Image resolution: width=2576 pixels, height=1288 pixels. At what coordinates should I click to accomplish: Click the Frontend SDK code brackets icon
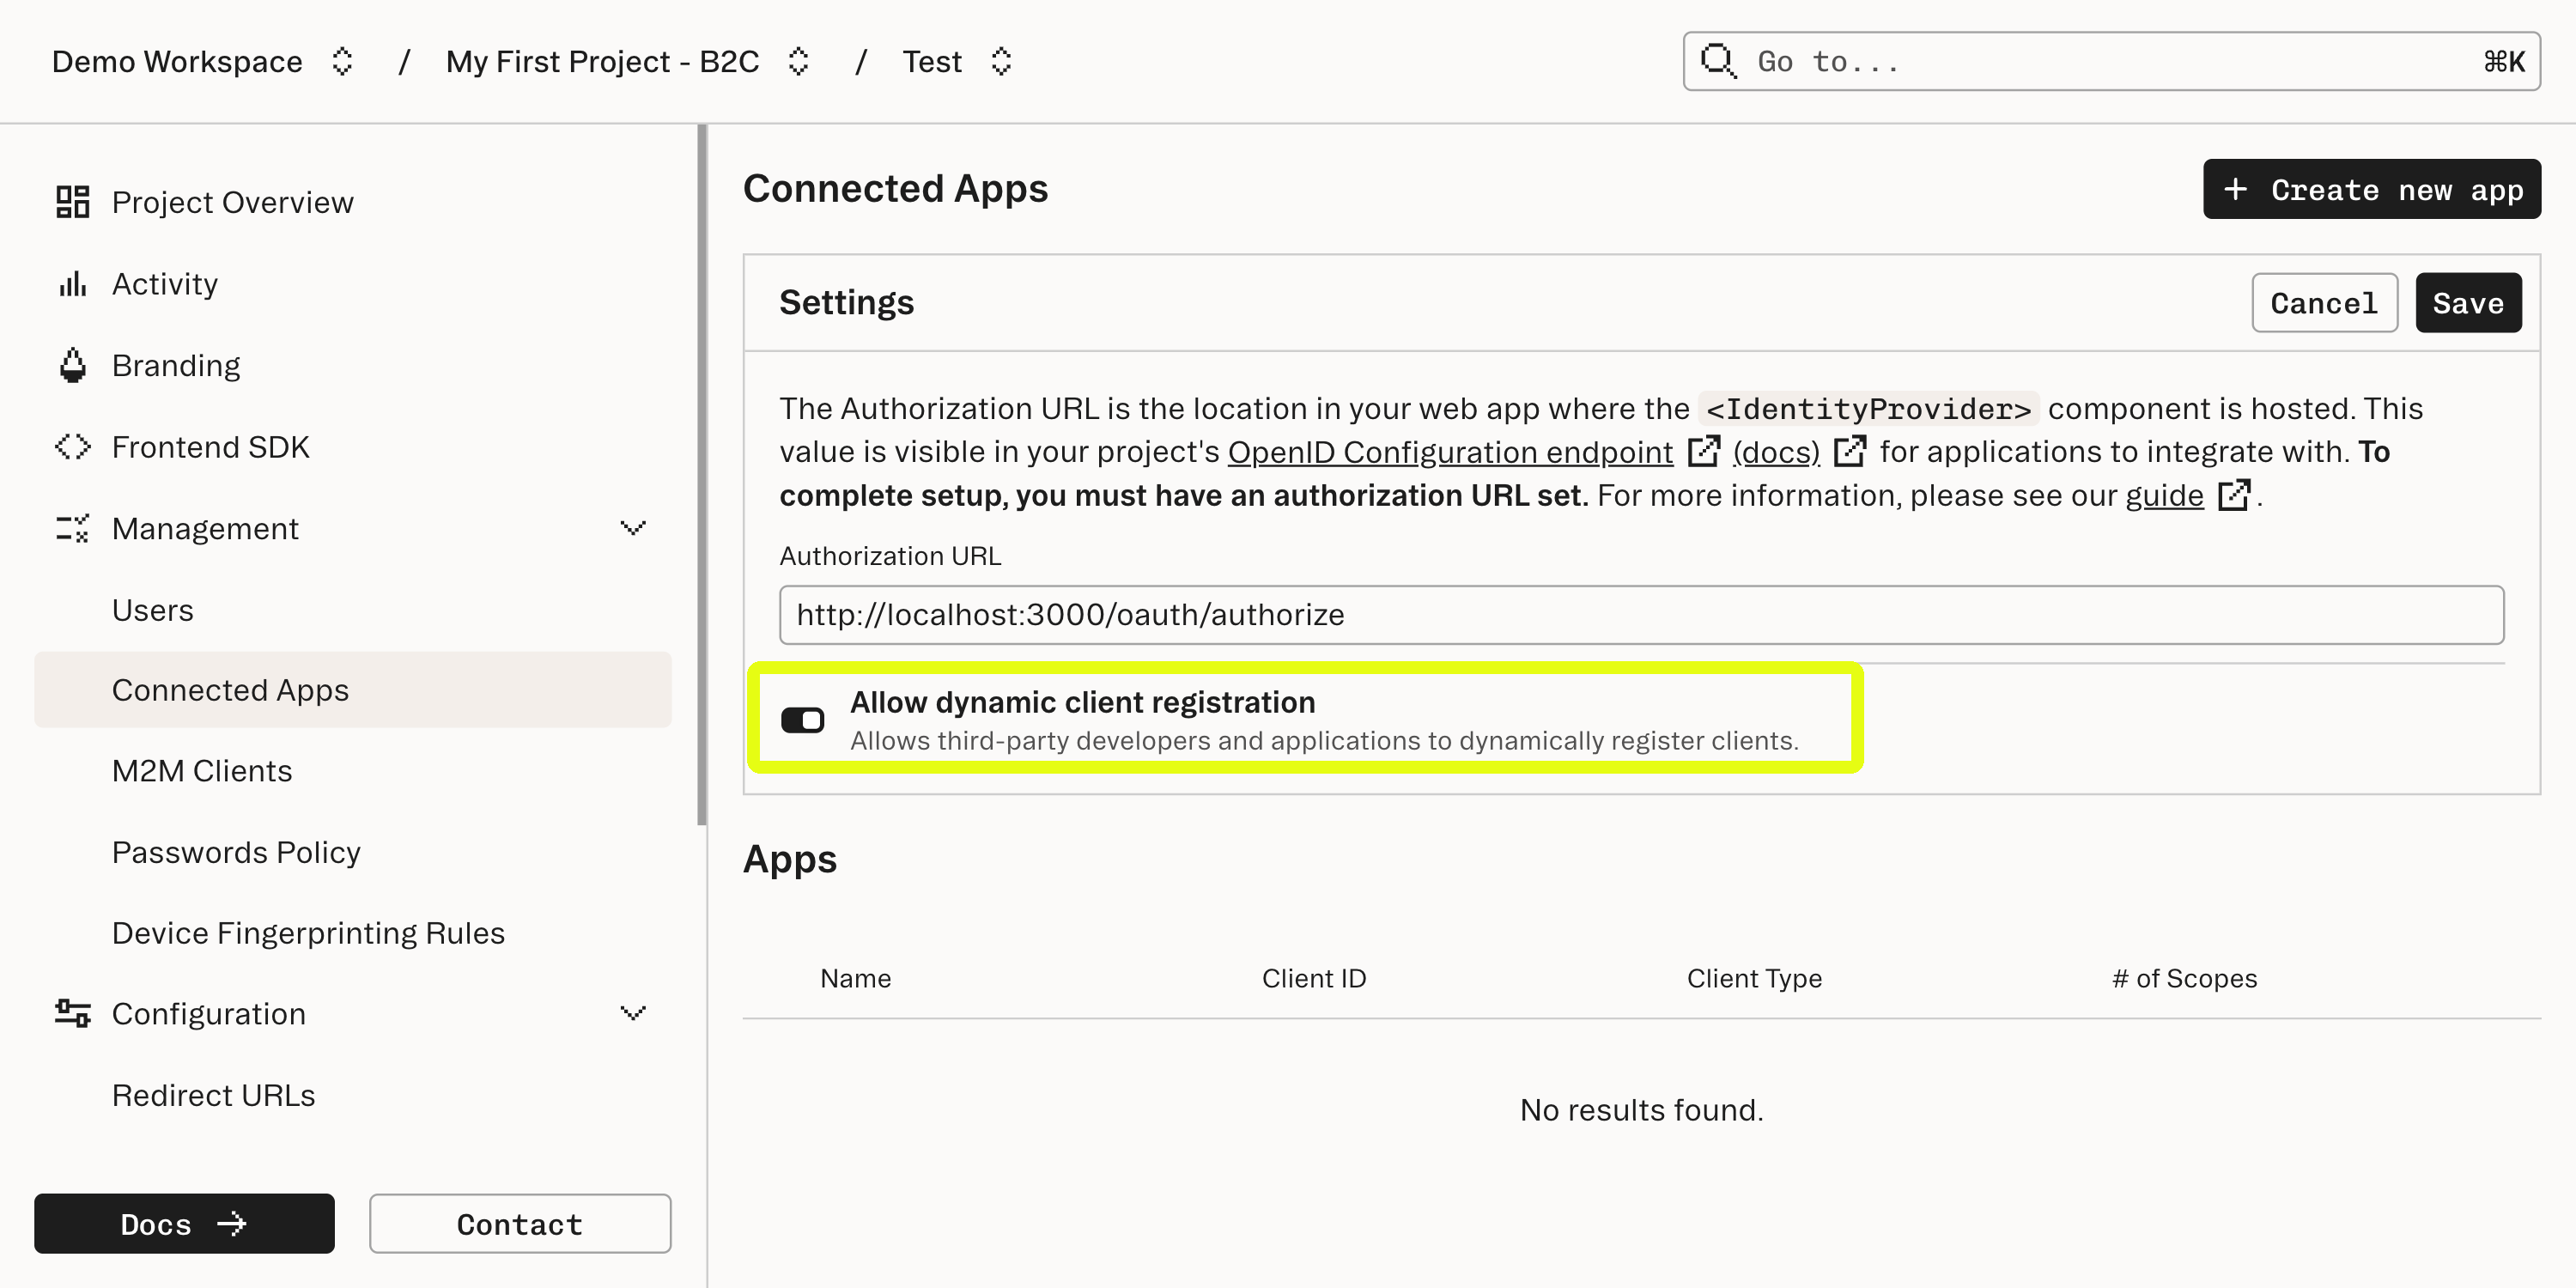pos(72,447)
